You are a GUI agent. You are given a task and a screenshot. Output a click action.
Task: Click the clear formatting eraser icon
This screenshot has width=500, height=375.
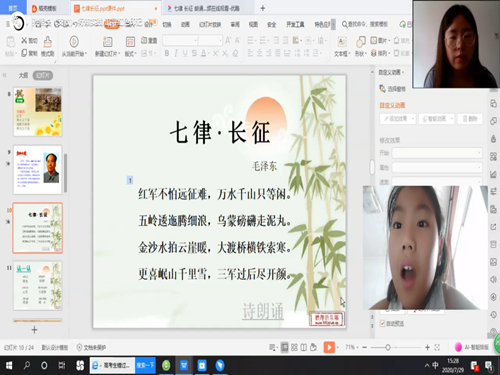[x=236, y=53]
